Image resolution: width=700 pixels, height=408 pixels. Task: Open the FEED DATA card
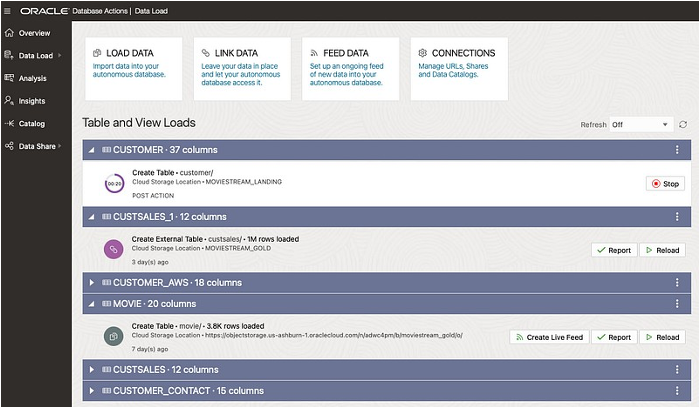click(350, 69)
